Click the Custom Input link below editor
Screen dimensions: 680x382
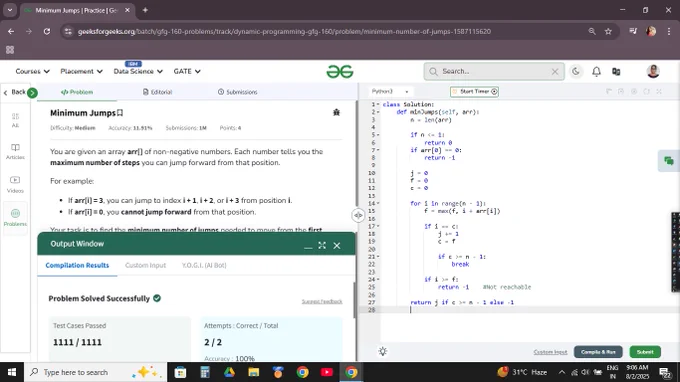[x=550, y=352]
